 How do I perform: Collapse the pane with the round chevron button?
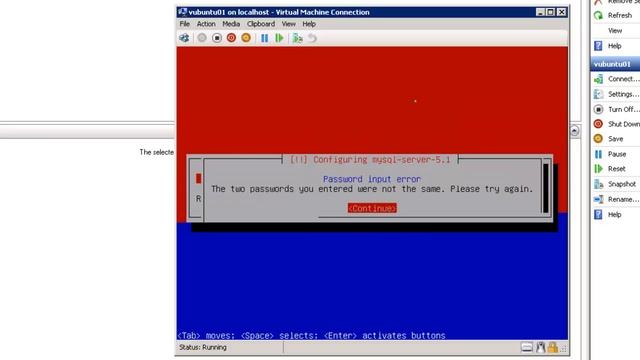(x=574, y=131)
